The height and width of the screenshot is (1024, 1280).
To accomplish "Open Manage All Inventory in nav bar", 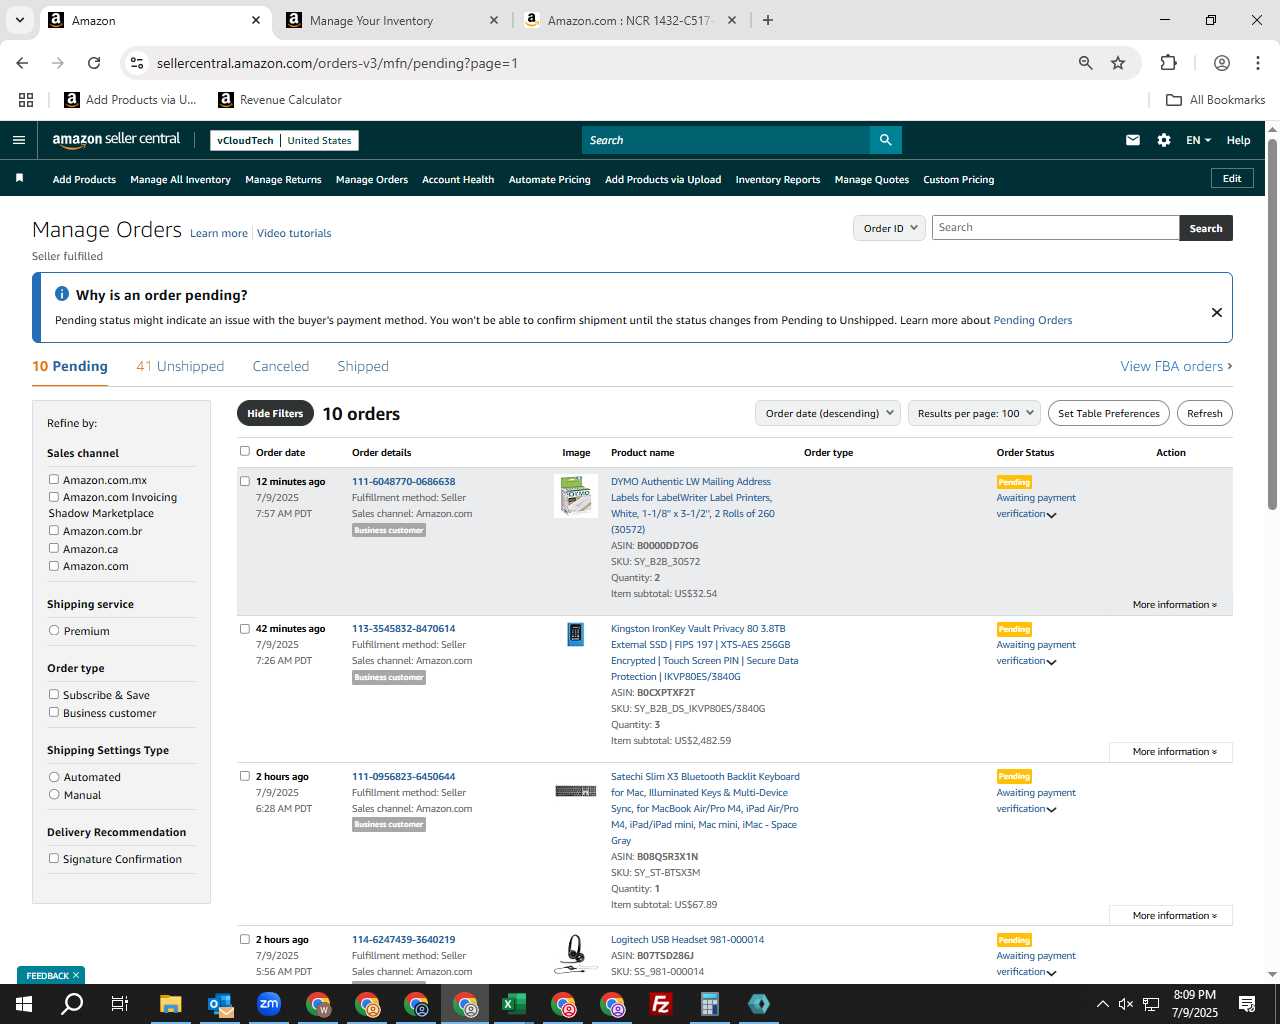I will (x=180, y=180).
